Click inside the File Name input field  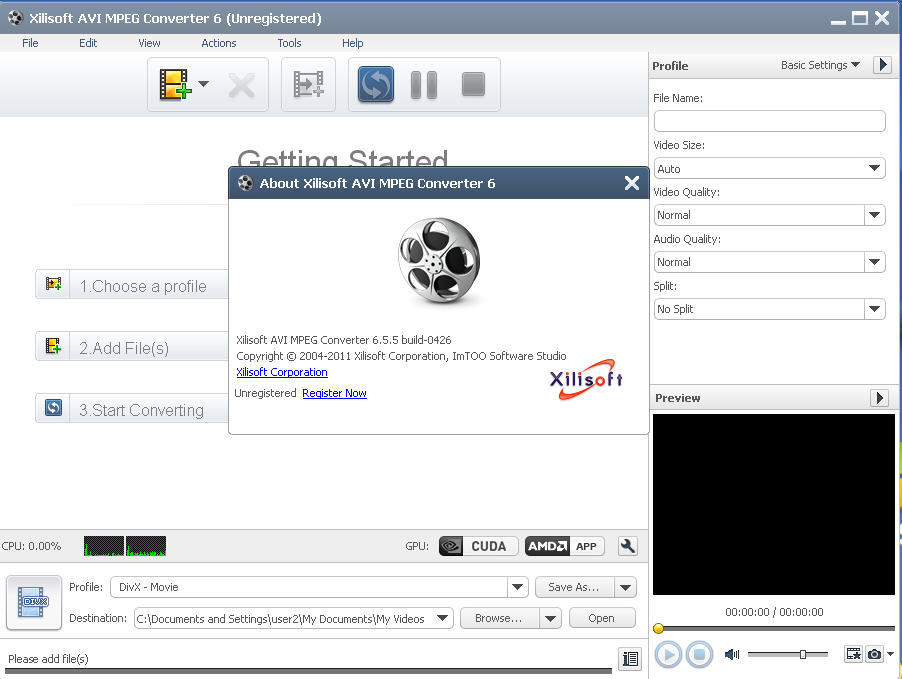click(x=768, y=121)
